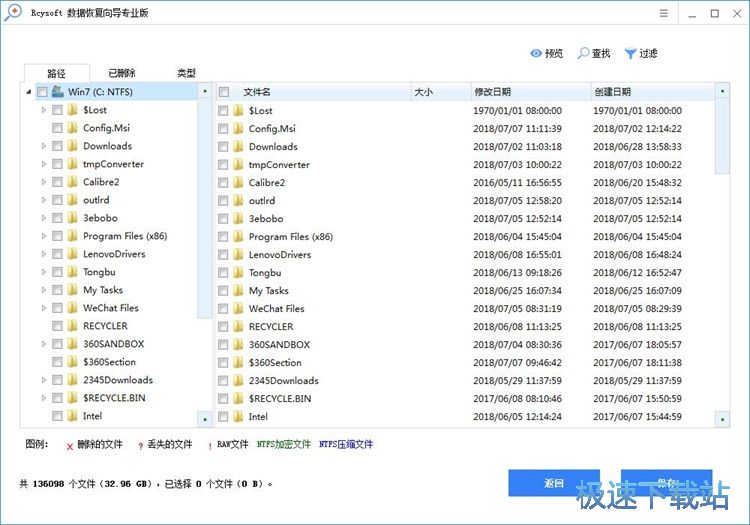Viewport: 750px width, 525px height.
Task: Click the Rcysoft magnifier app logo
Action: click(x=13, y=12)
